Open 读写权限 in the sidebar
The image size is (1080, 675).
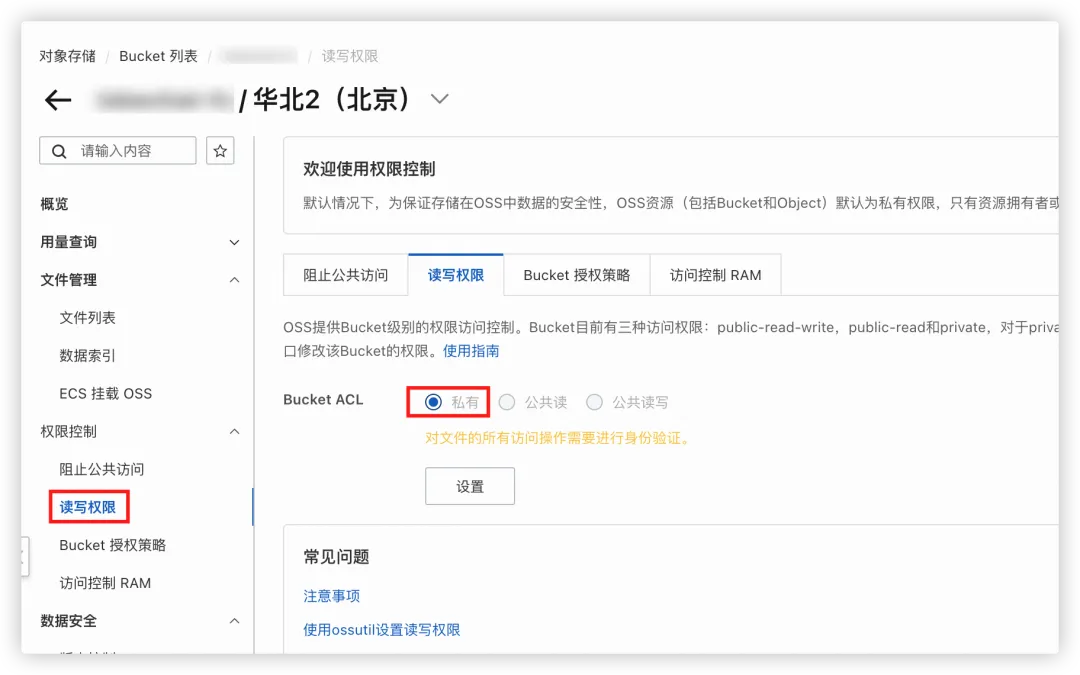coord(87,507)
